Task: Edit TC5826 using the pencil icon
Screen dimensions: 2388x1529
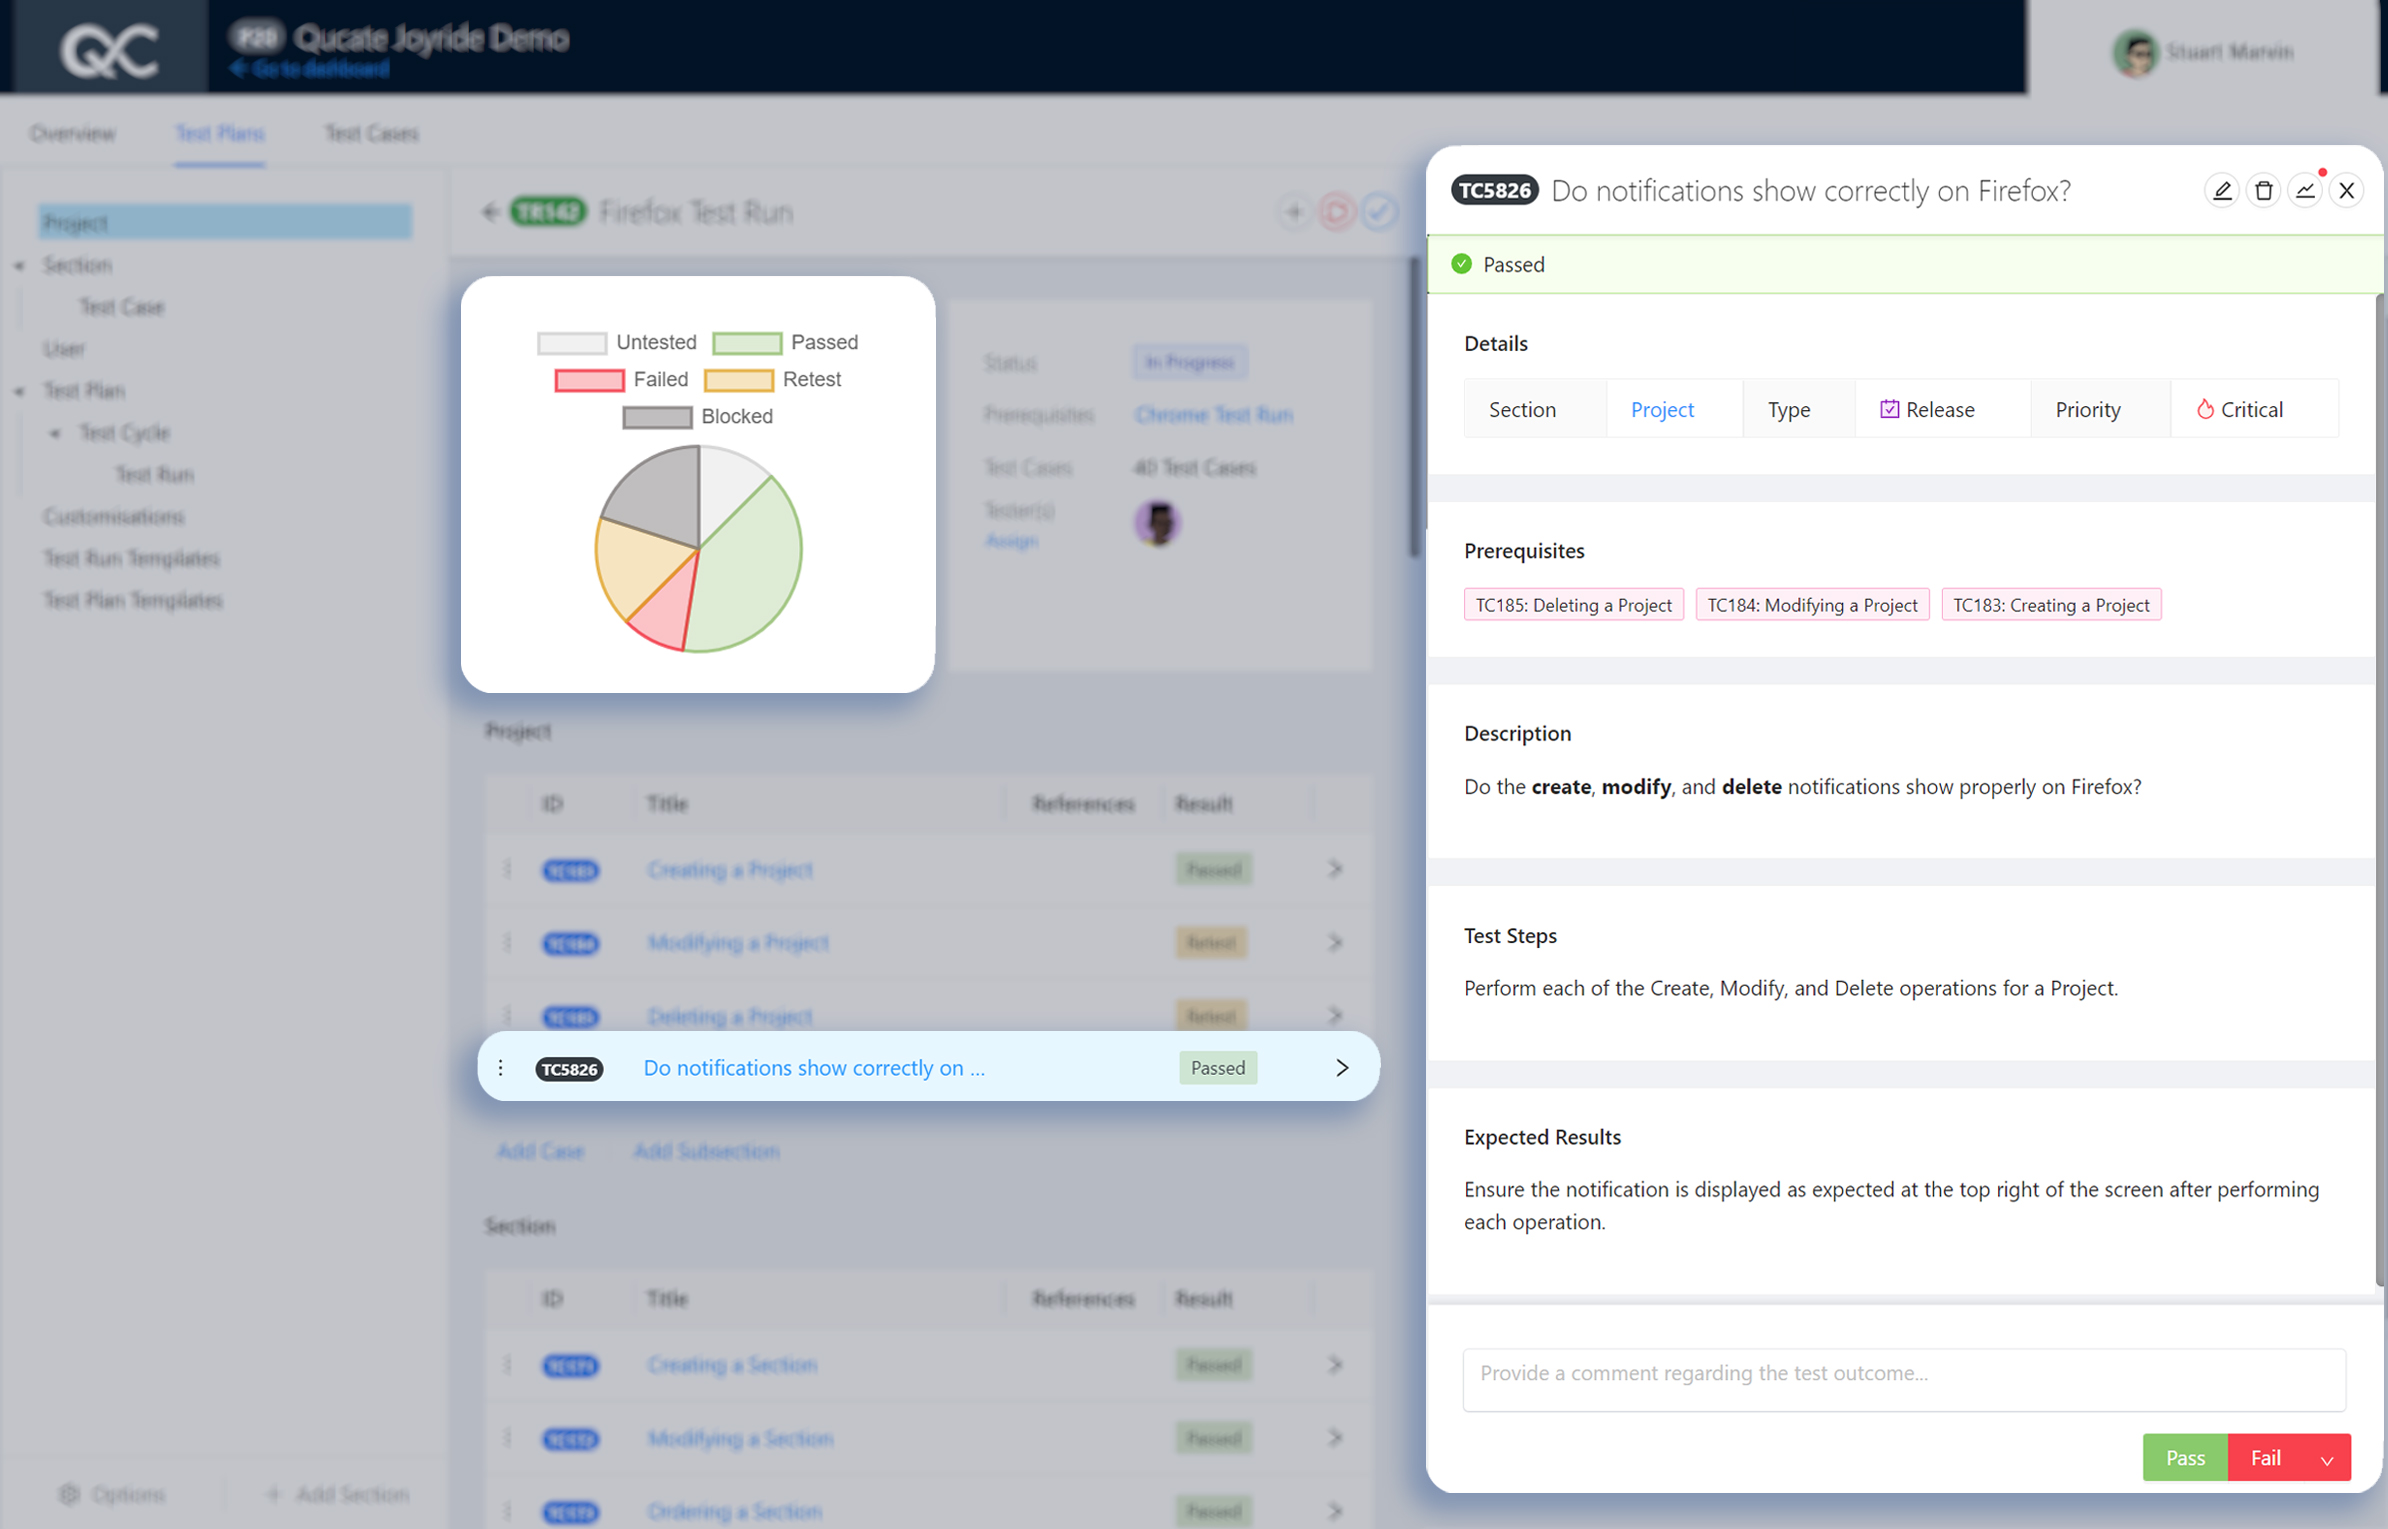Action: click(x=2222, y=190)
